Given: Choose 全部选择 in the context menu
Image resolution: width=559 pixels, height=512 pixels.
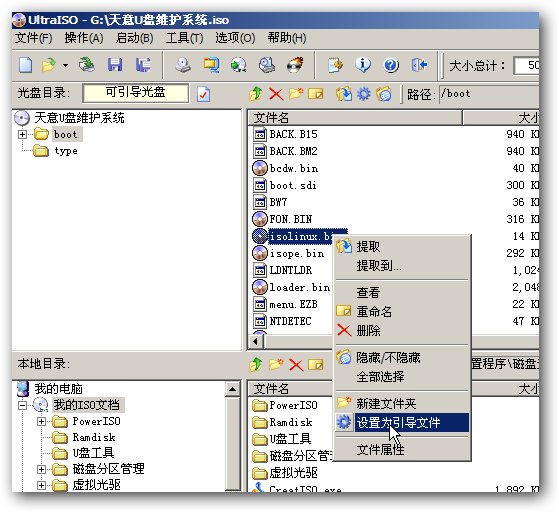Looking at the screenshot, I should pyautogui.click(x=402, y=377).
